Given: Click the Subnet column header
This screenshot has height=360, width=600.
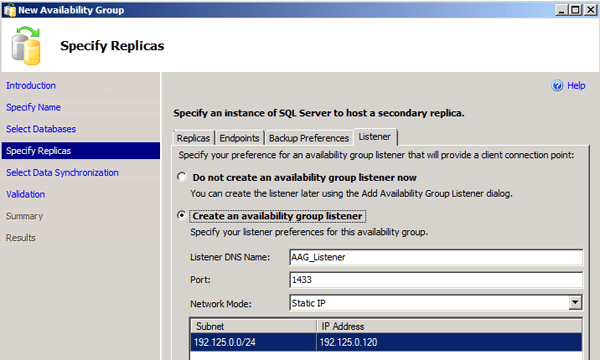Looking at the screenshot, I should point(254,326).
